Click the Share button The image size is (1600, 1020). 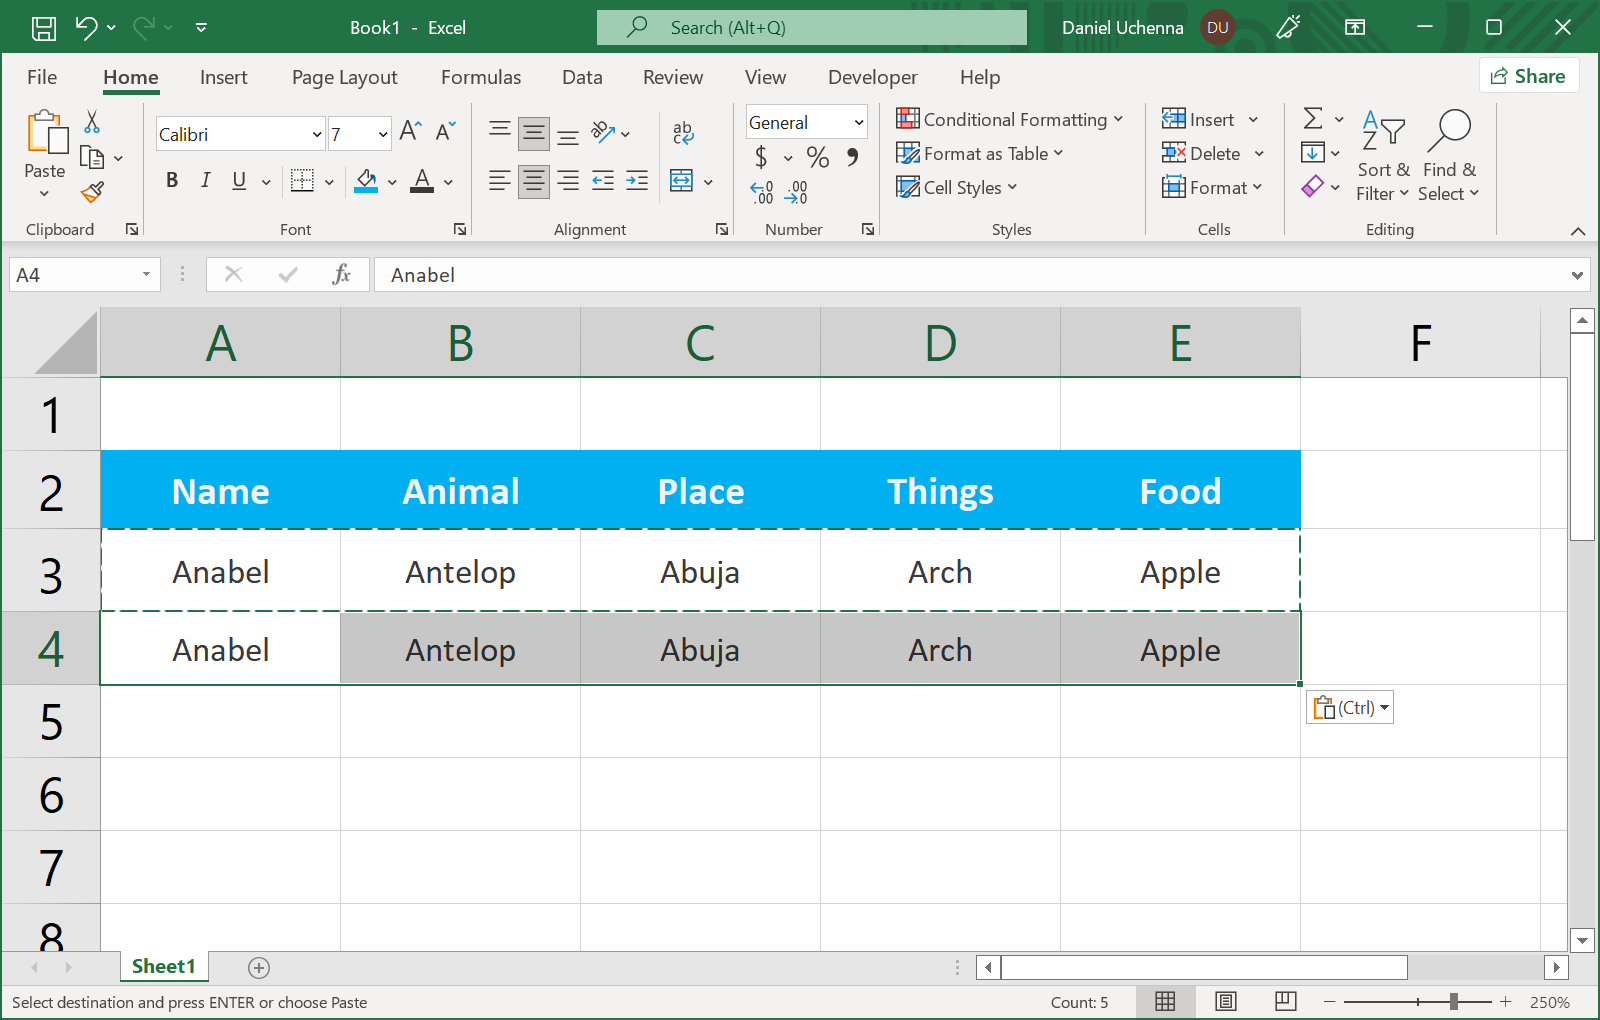tap(1528, 76)
